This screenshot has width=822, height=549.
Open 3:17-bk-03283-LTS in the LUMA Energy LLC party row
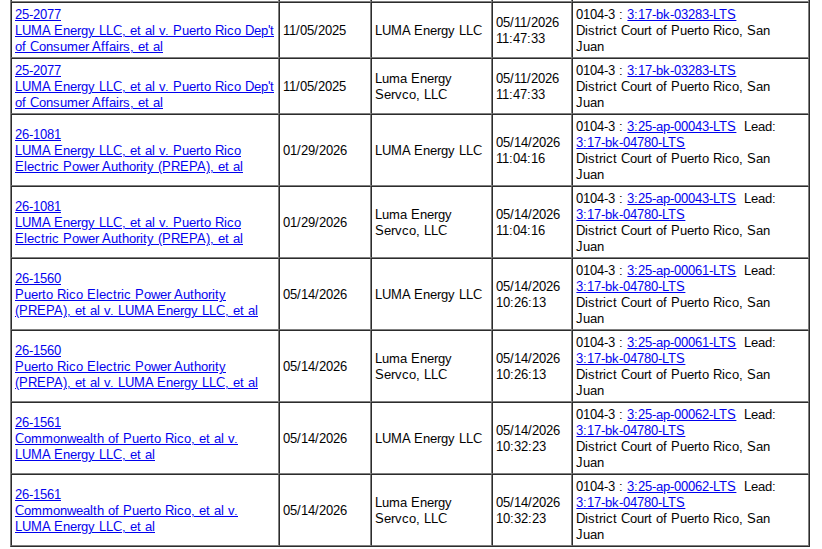click(x=681, y=14)
